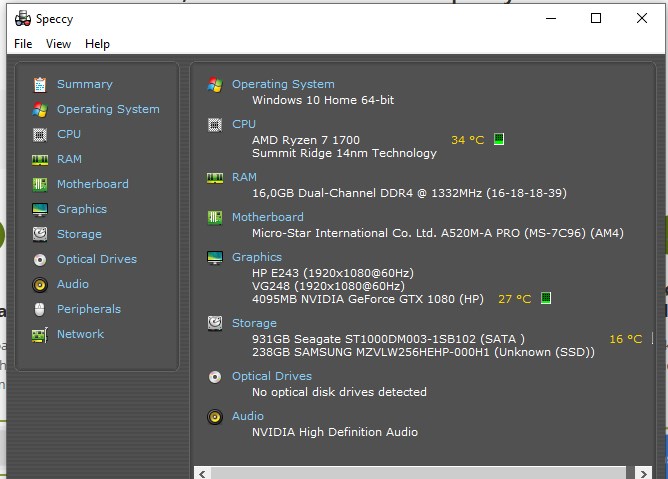This screenshot has width=668, height=479.
Task: Click the Audio speaker icon in summary panel
Action: coord(215,417)
